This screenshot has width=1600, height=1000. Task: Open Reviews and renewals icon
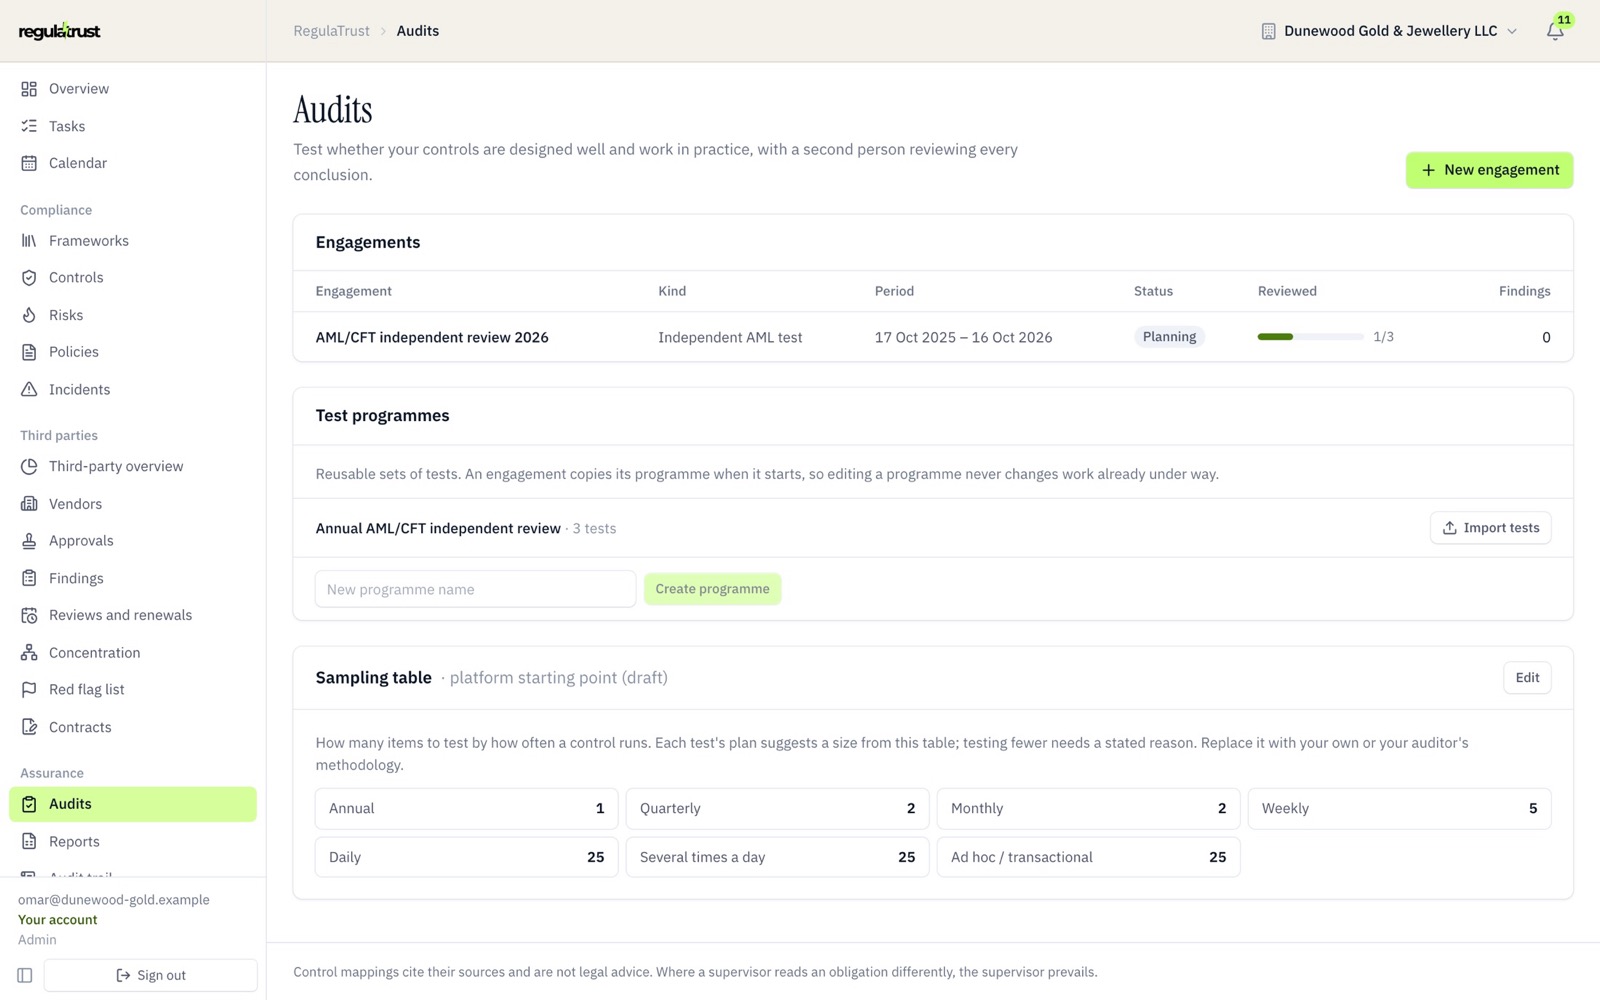point(29,615)
